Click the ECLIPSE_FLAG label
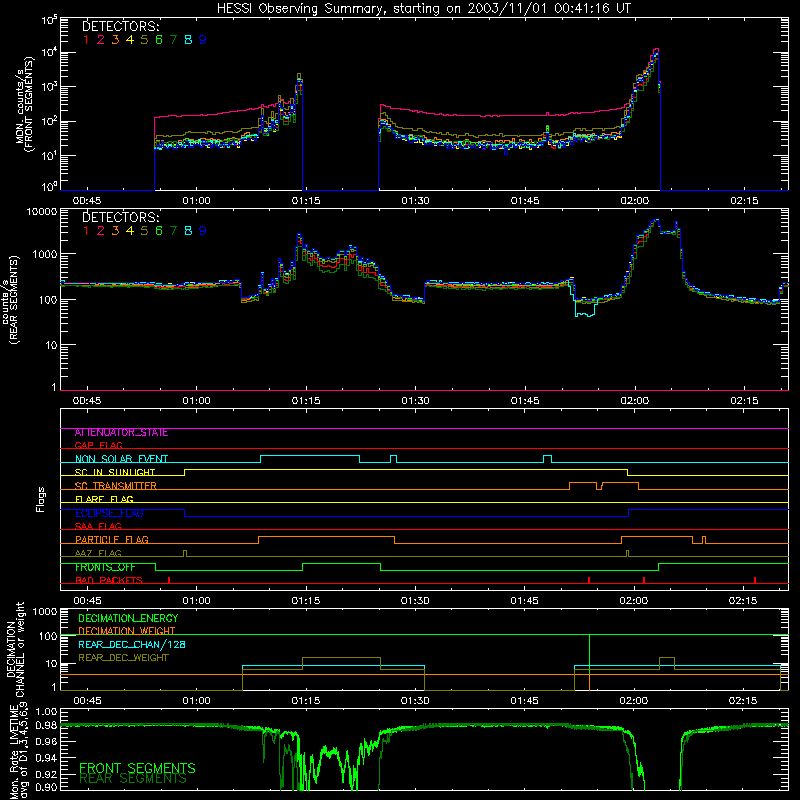The width and height of the screenshot is (800, 800). [109, 513]
